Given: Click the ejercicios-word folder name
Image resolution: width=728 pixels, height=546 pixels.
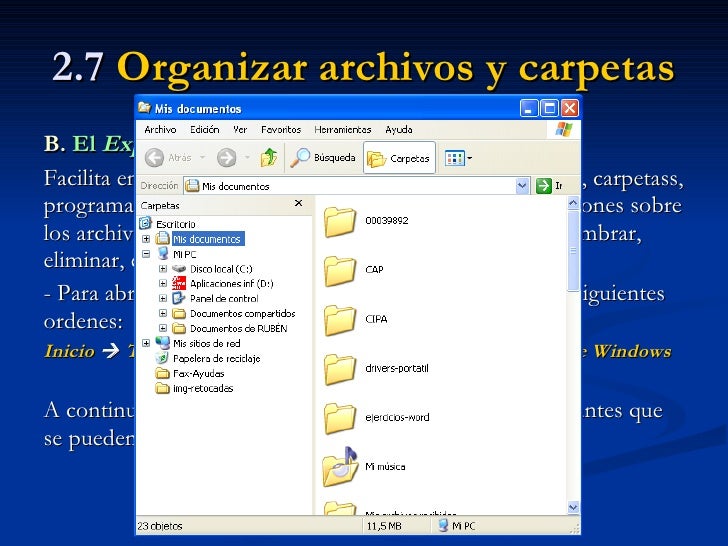Looking at the screenshot, I should click(397, 417).
